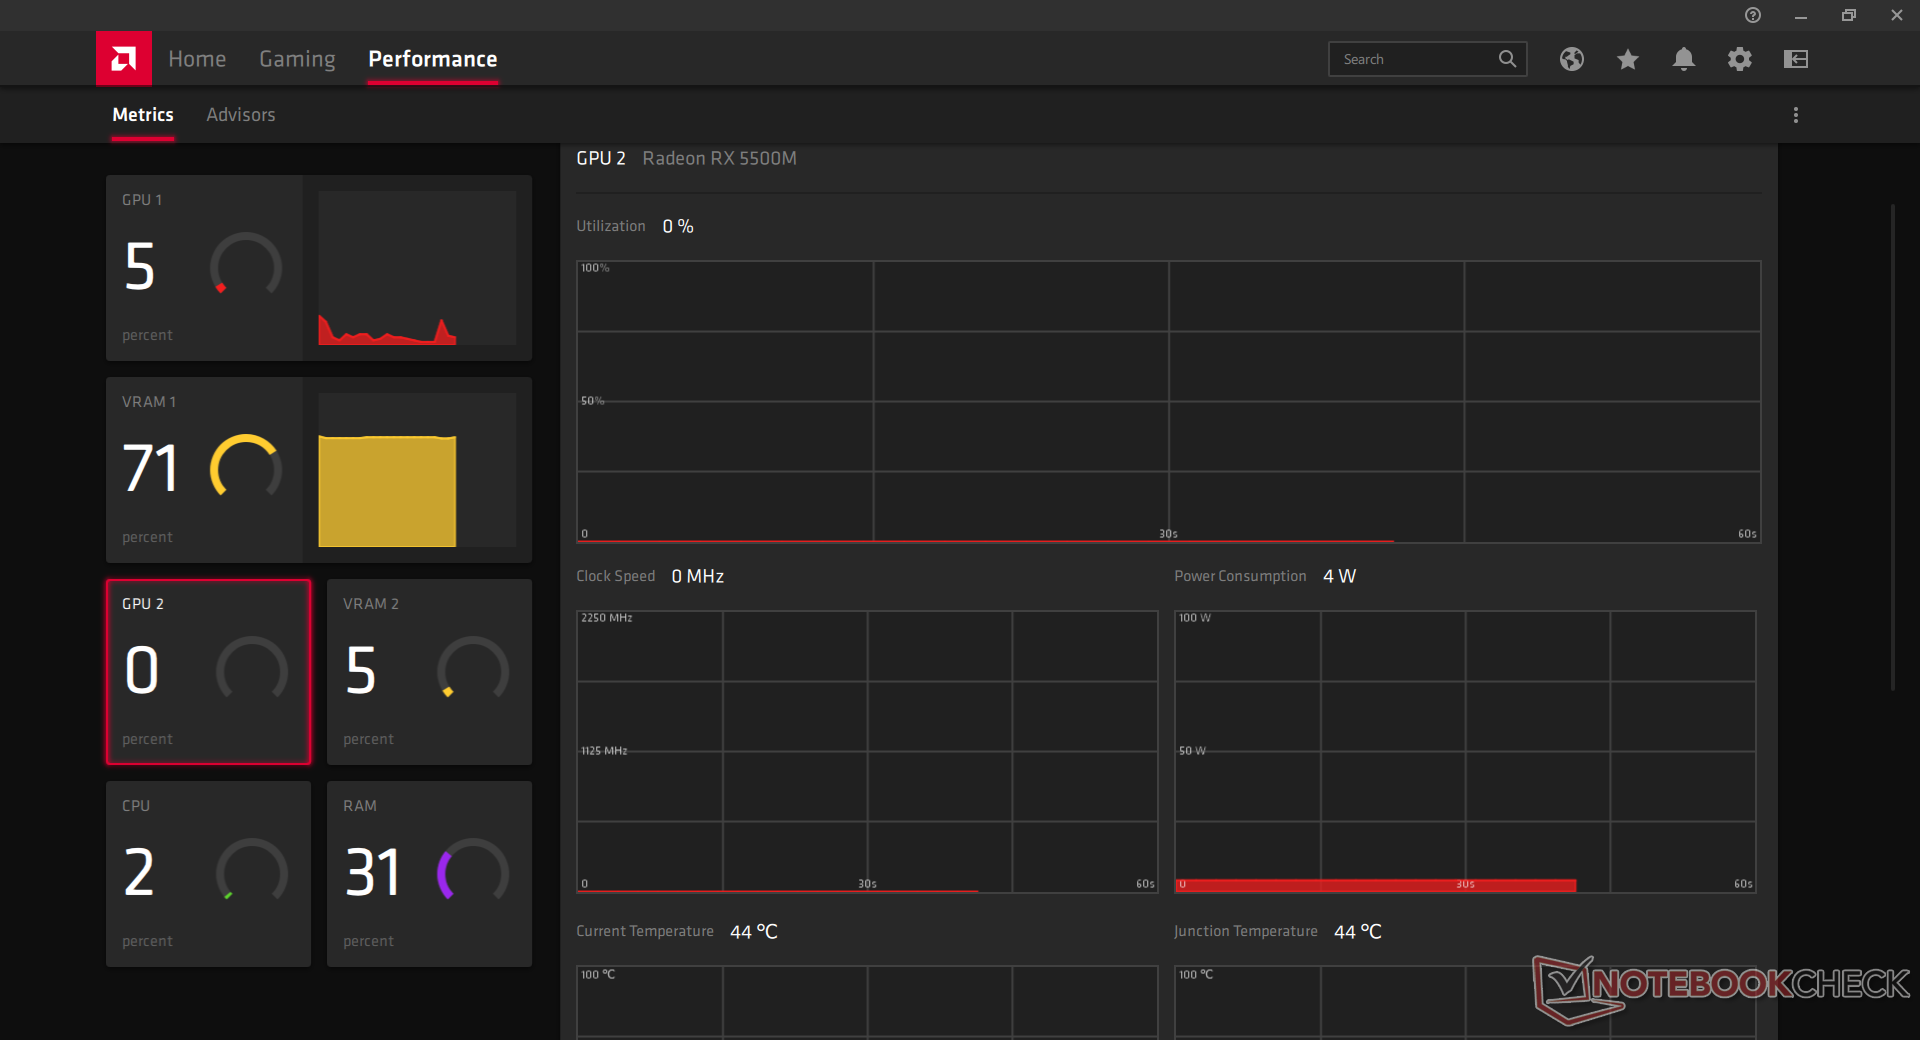The image size is (1920, 1040).
Task: Restore down the Radeon Software window
Action: pyautogui.click(x=1849, y=15)
